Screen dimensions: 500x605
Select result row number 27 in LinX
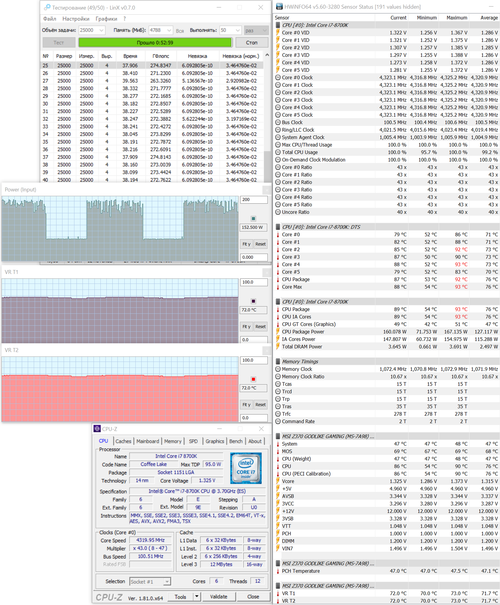coord(152,81)
